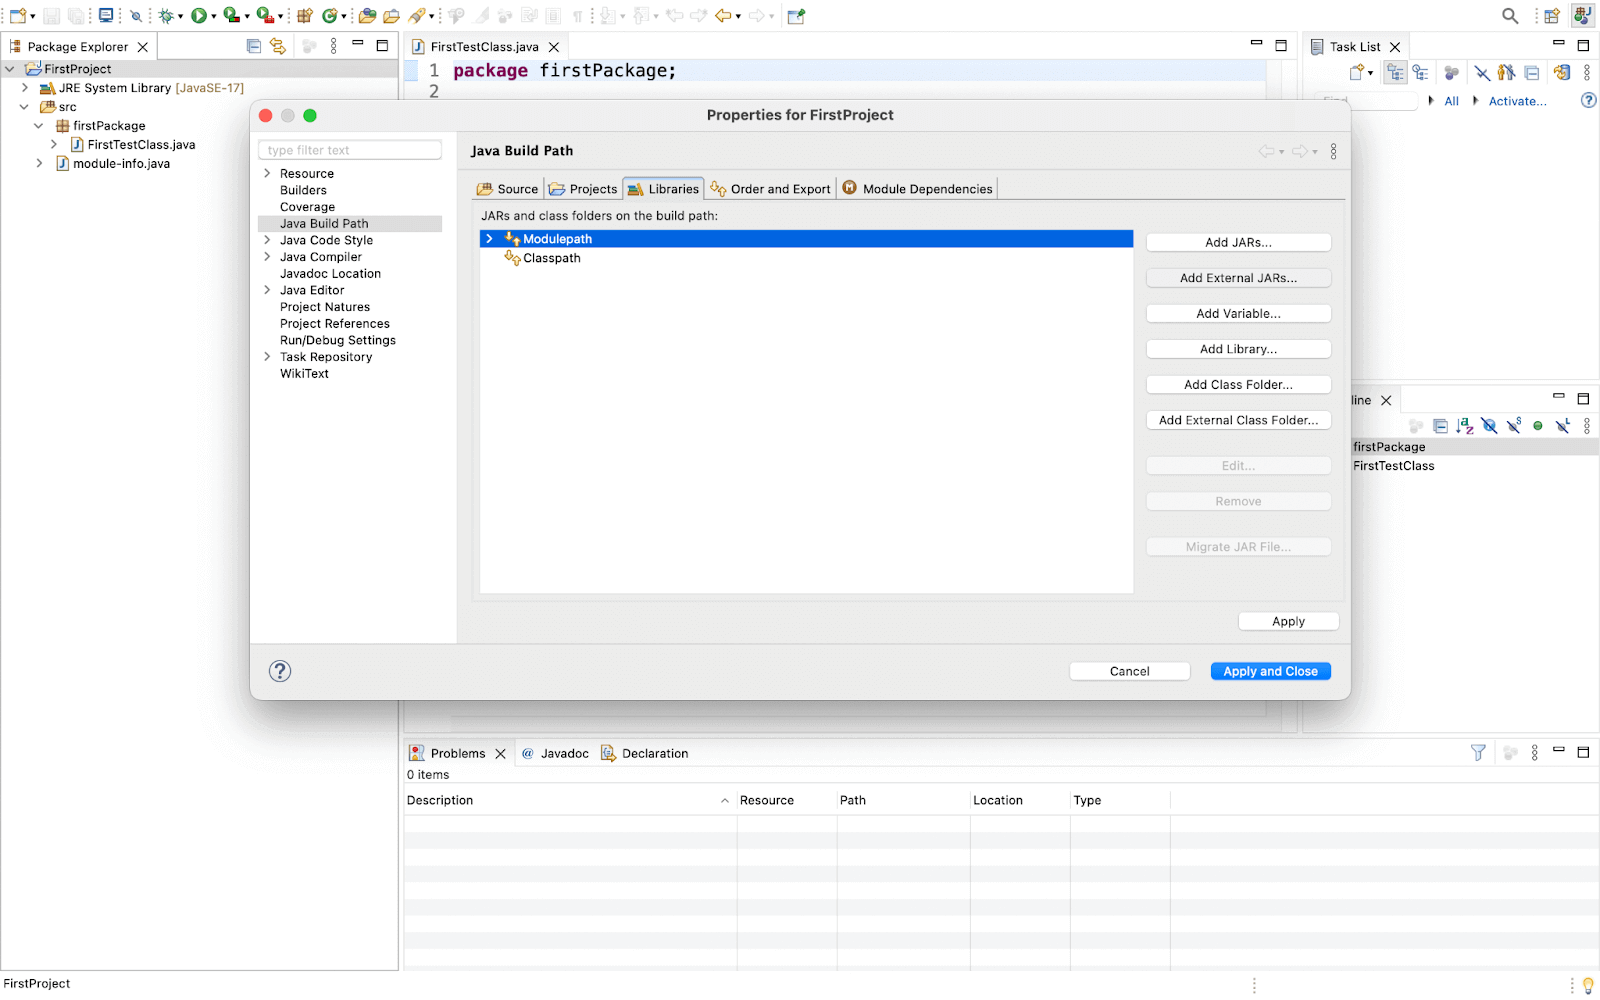Click the toolbar search magnifier icon
This screenshot has height=1000, width=1600.
pos(1510,16)
